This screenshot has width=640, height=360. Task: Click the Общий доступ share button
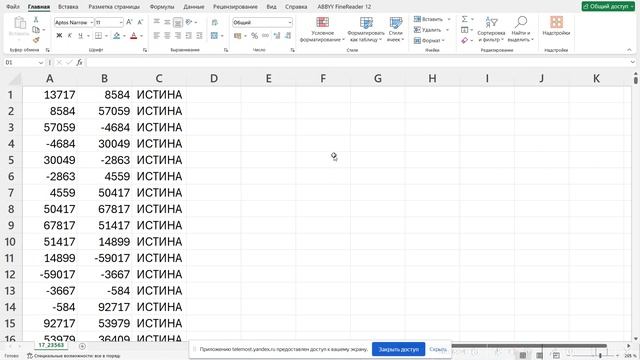point(608,7)
